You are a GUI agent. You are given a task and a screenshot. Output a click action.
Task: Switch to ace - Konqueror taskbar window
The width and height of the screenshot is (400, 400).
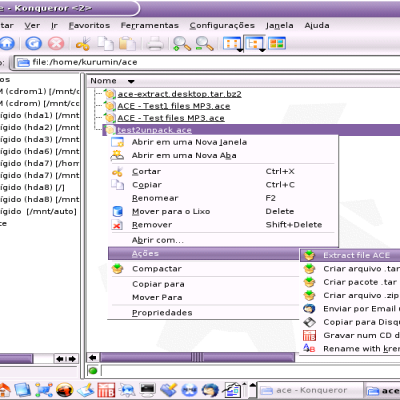point(311,390)
